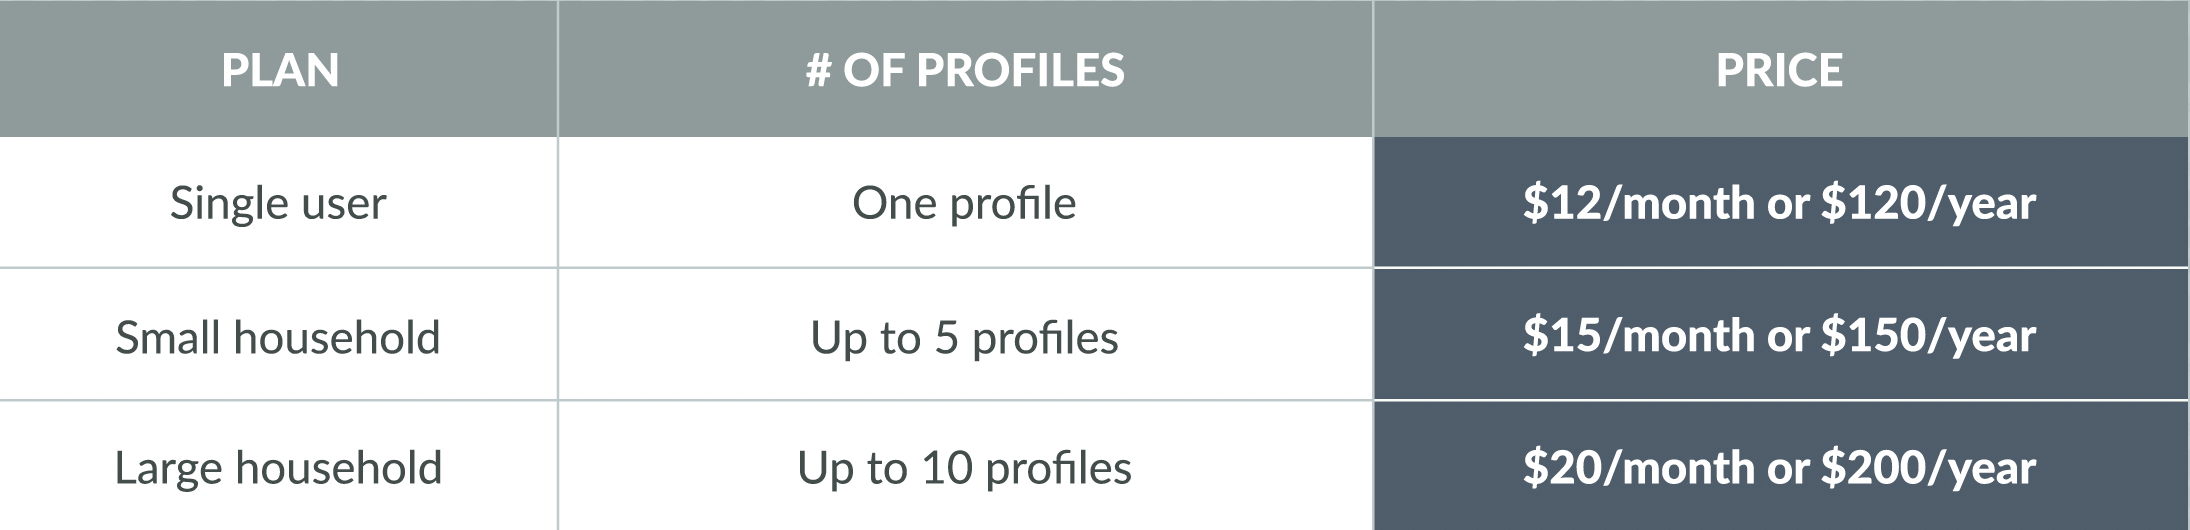Select the Large household plan cell

278,467
